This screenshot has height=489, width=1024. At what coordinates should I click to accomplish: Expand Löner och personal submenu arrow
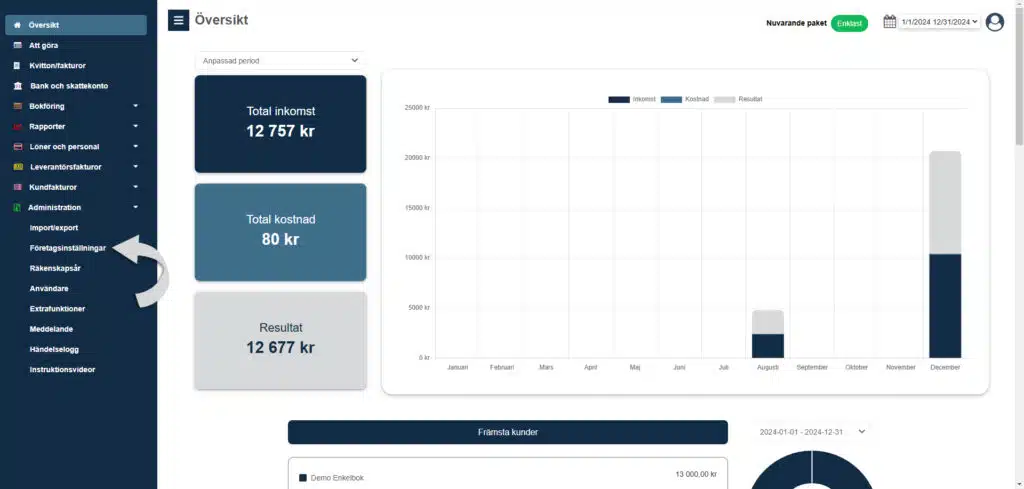coord(135,146)
